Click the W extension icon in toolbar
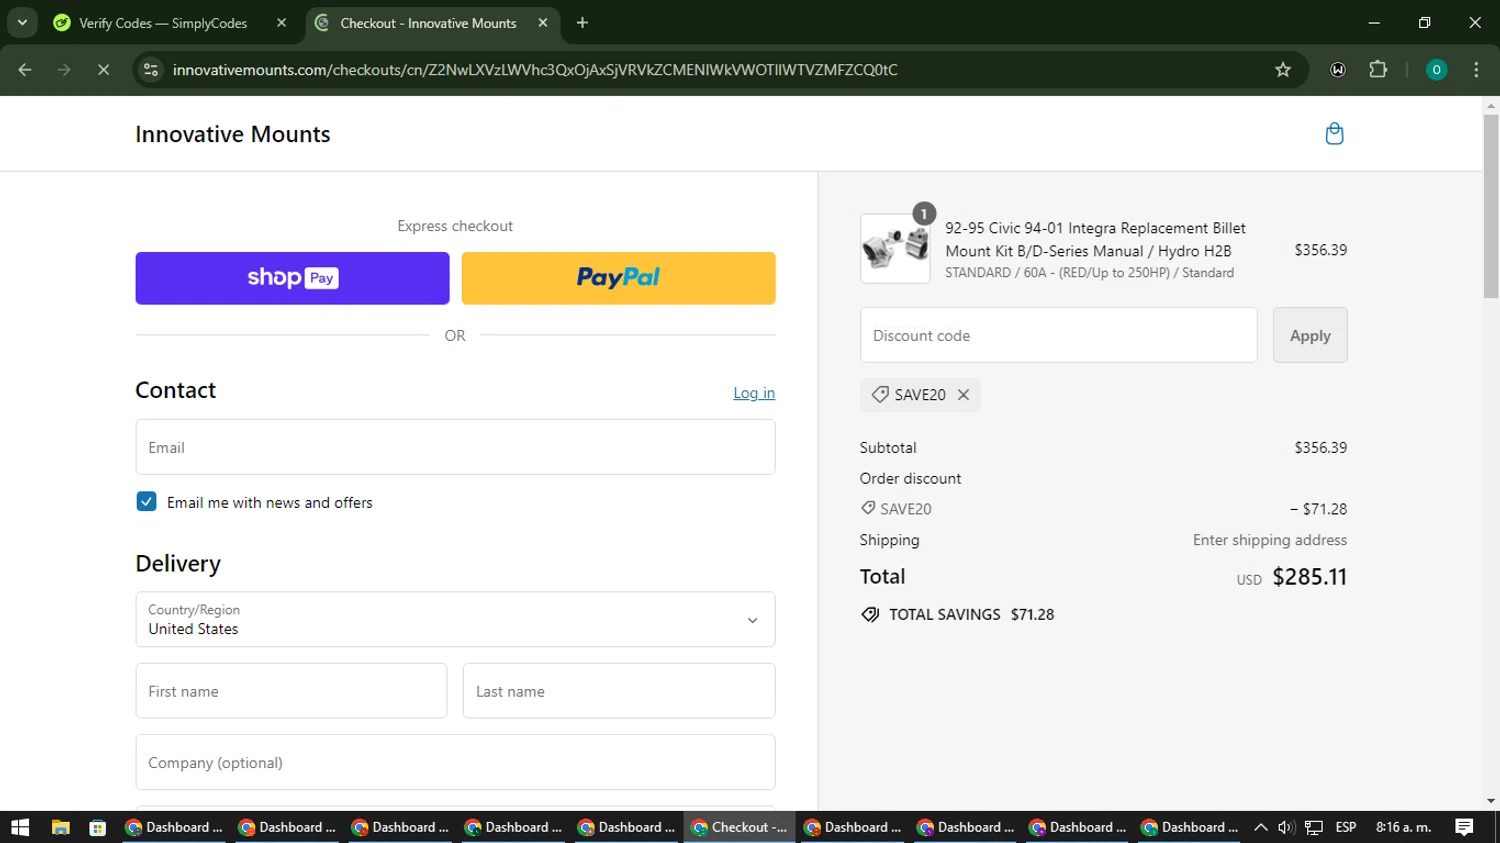The height and width of the screenshot is (843, 1500). (1338, 70)
